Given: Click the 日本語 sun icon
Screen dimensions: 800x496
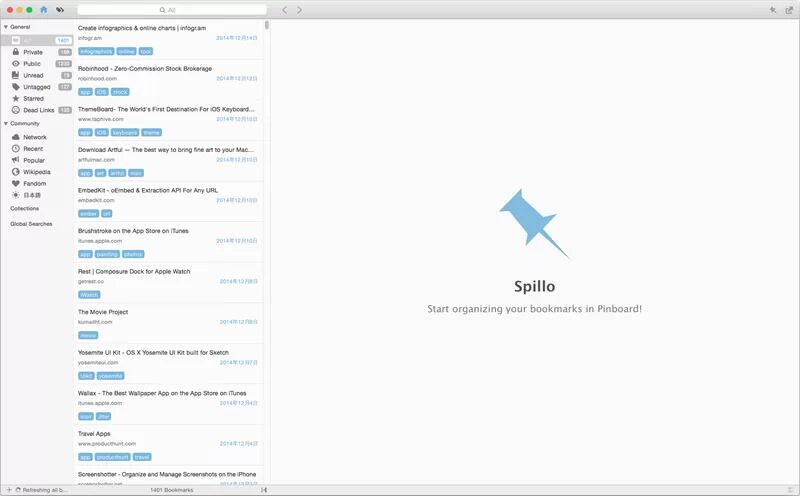Looking at the screenshot, I should tap(16, 195).
